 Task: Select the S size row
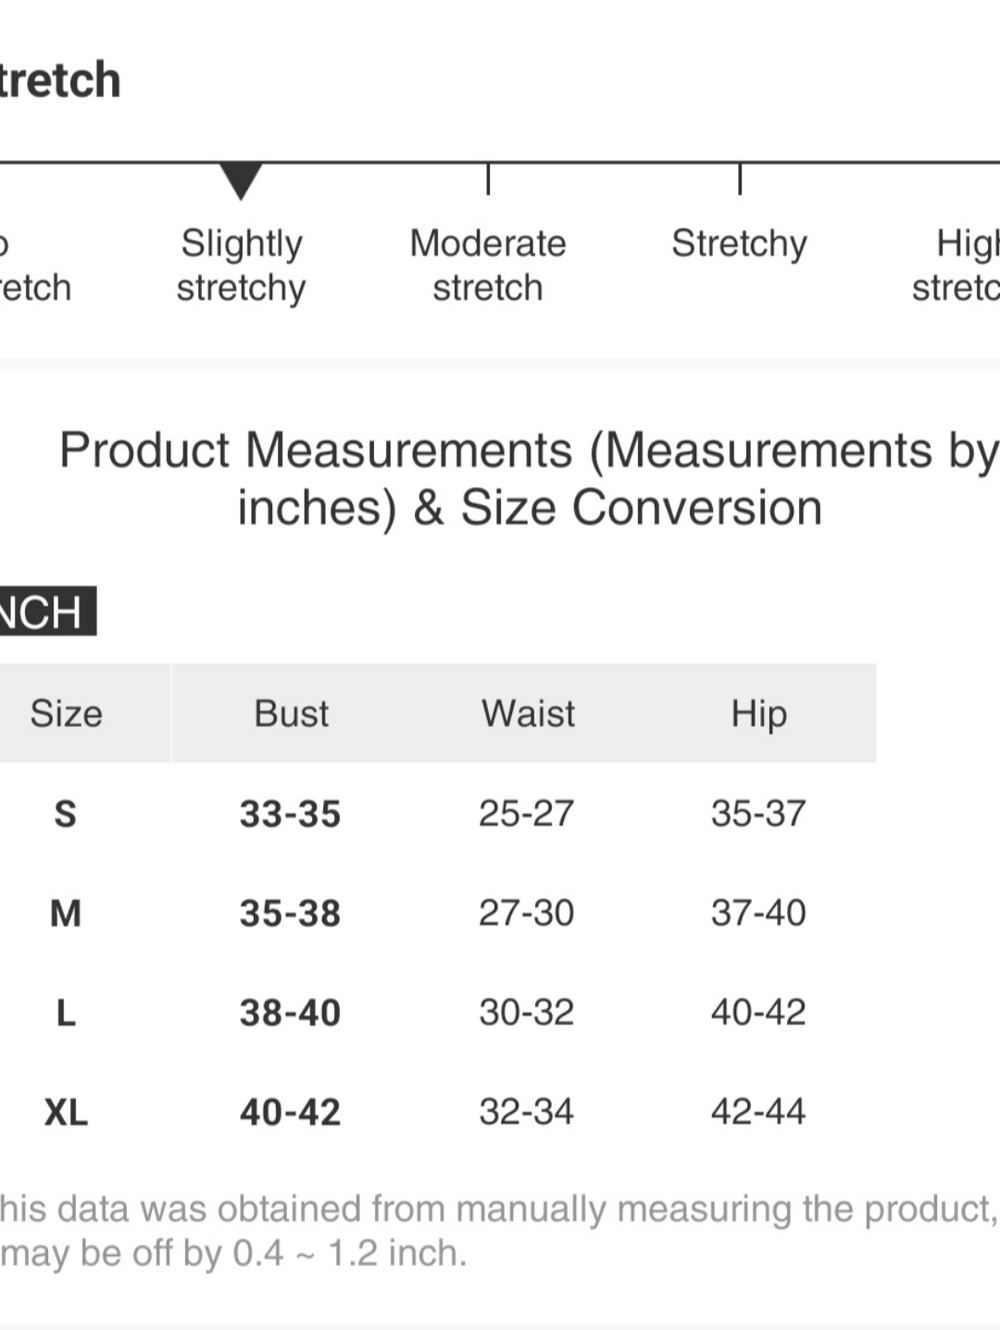click(438, 813)
